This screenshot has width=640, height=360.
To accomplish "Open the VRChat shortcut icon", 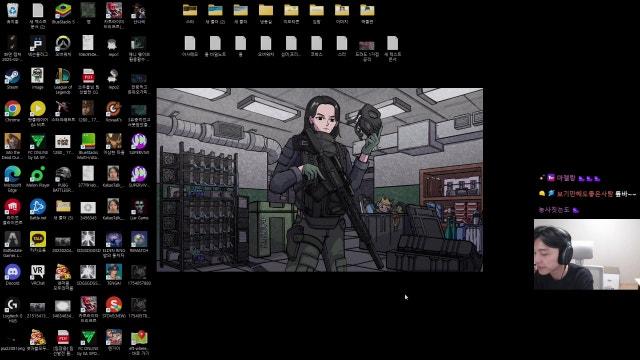I will click(x=38, y=274).
